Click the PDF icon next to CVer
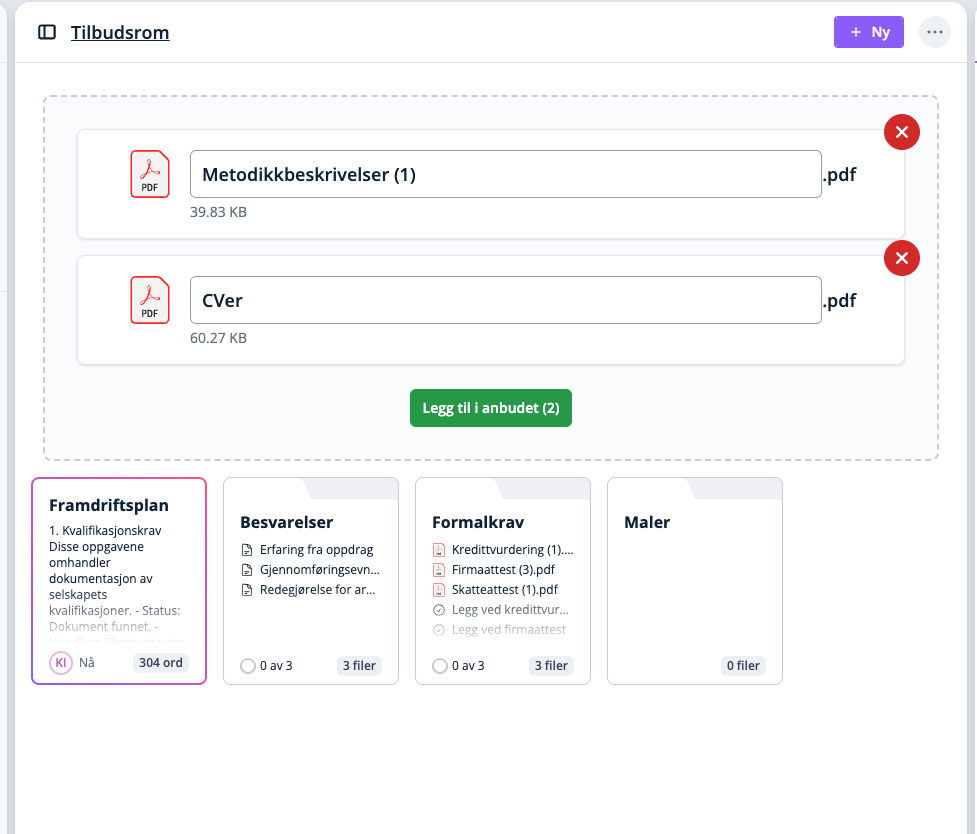Image resolution: width=977 pixels, height=834 pixels. tap(149, 300)
